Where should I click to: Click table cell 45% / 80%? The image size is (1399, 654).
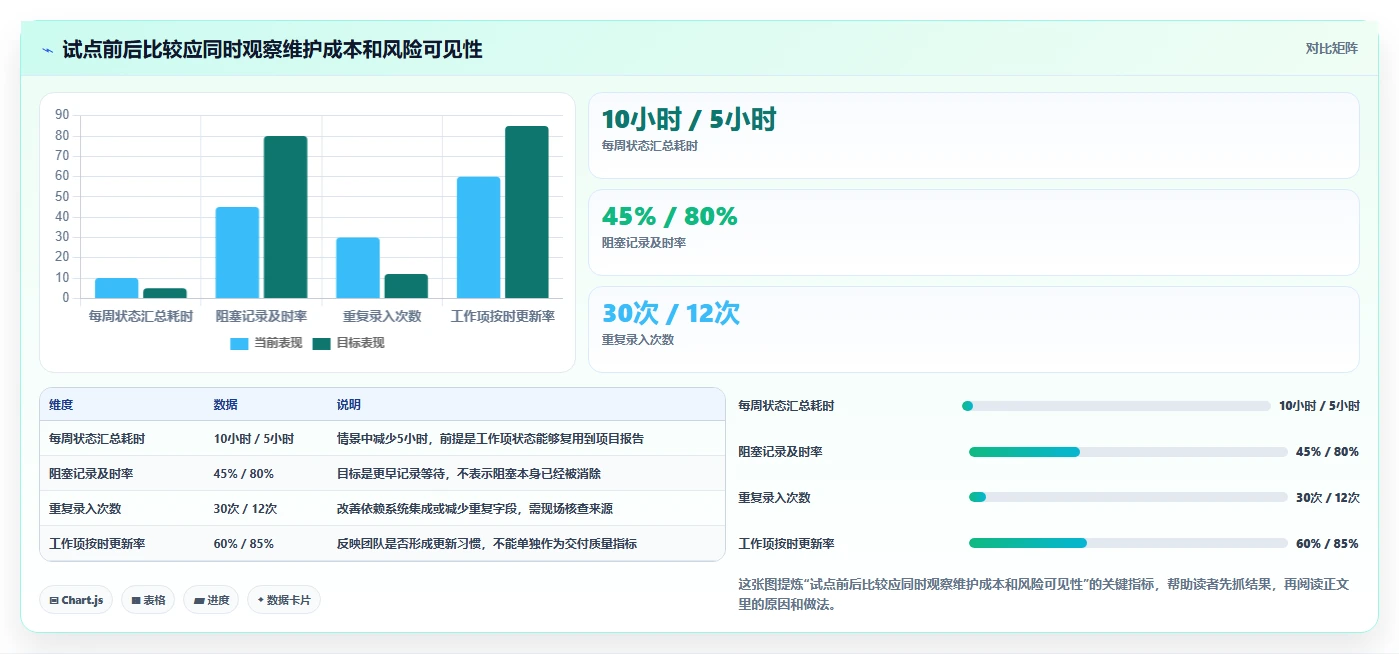tap(244, 474)
